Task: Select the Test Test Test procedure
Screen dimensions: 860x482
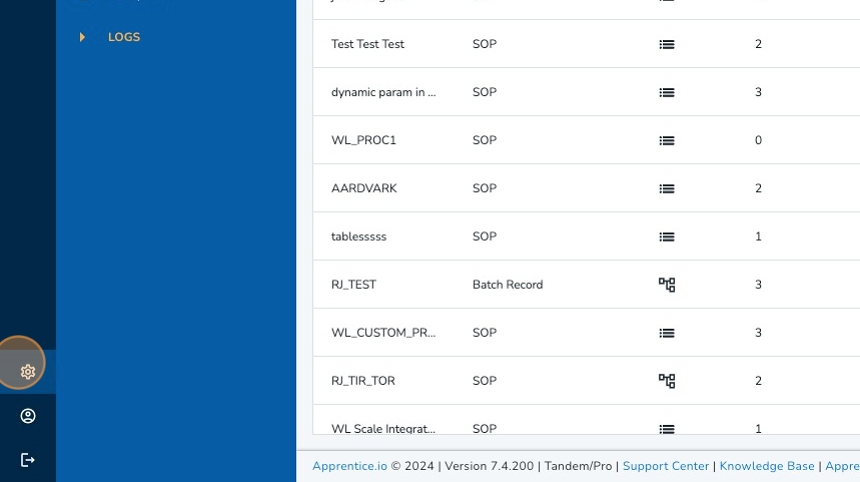Action: tap(368, 45)
